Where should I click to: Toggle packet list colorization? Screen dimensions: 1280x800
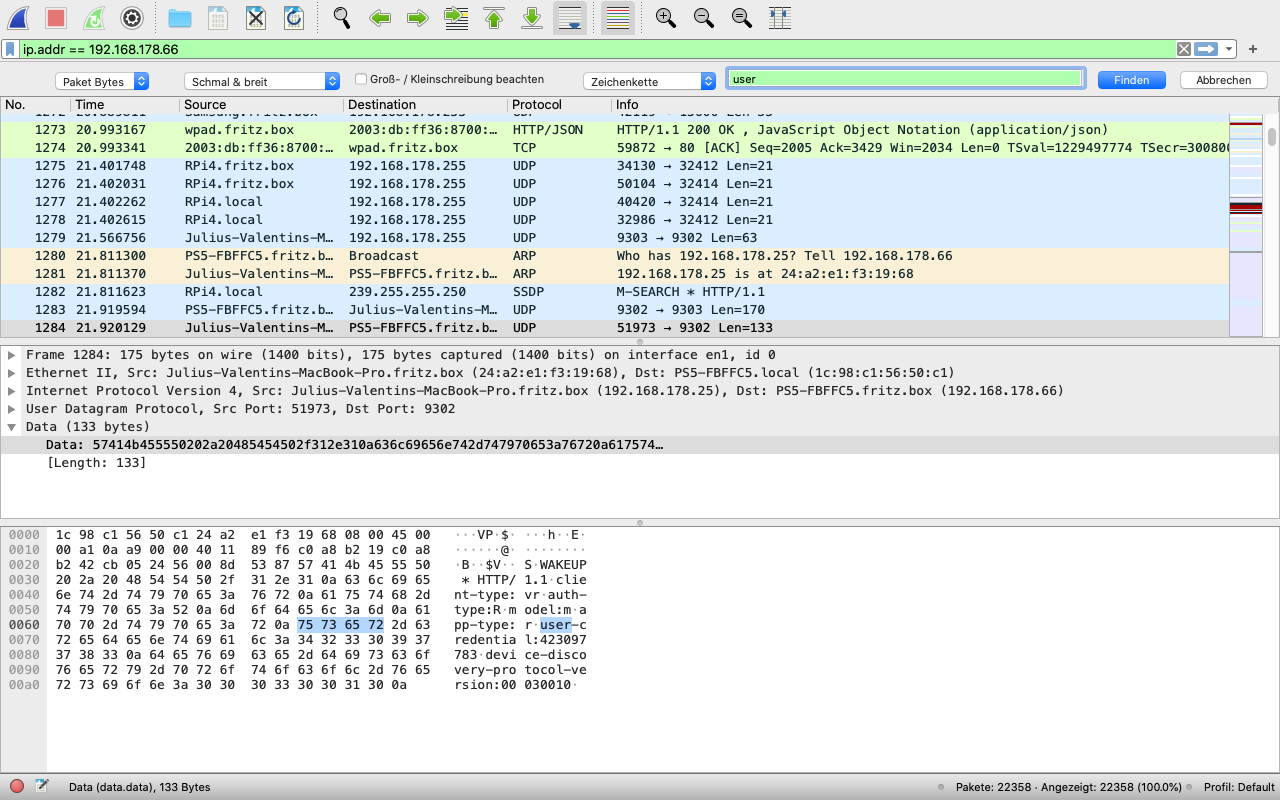click(x=618, y=18)
